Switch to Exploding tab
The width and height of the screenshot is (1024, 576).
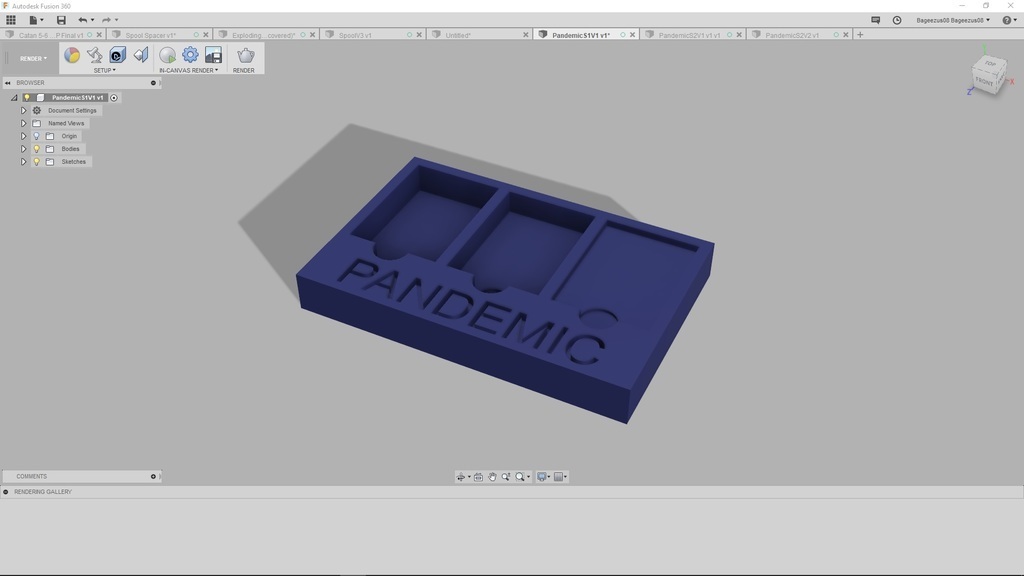coord(263,35)
